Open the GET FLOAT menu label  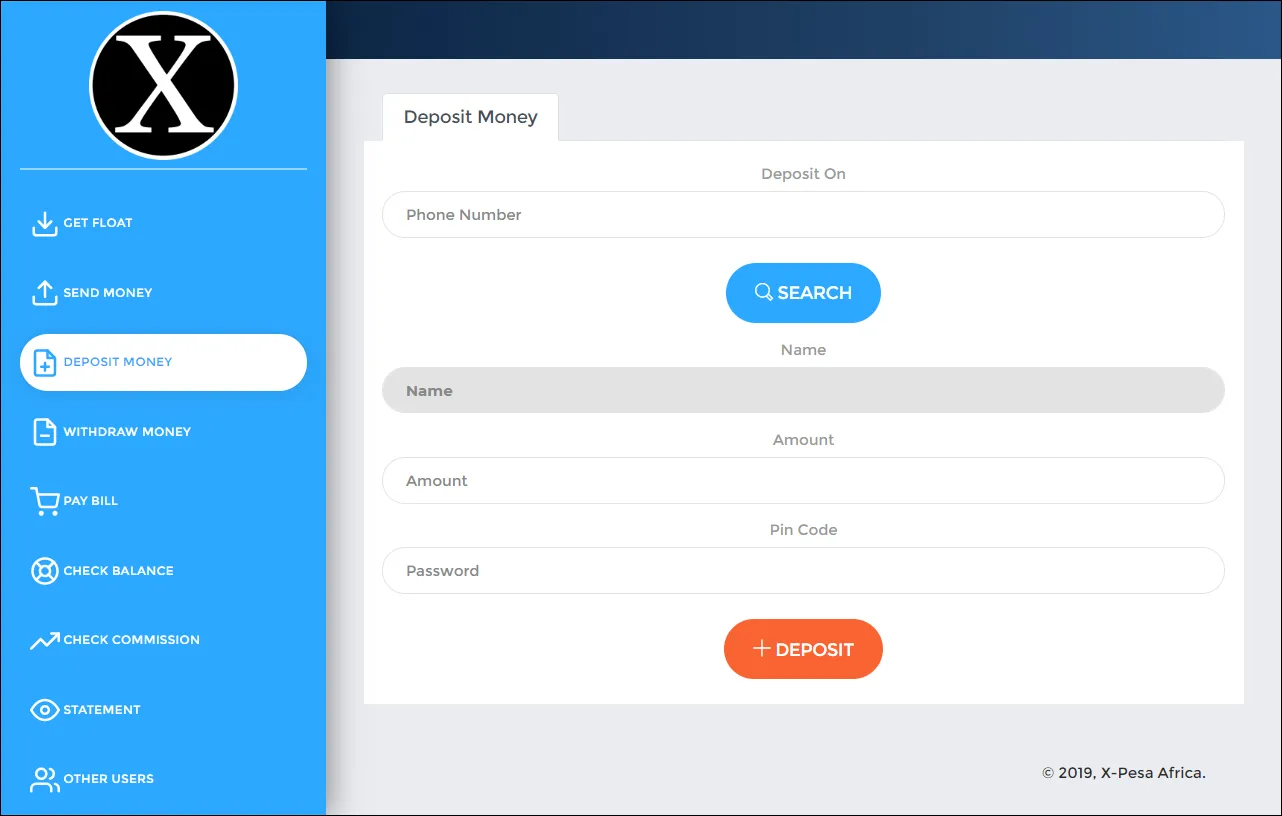(98, 223)
